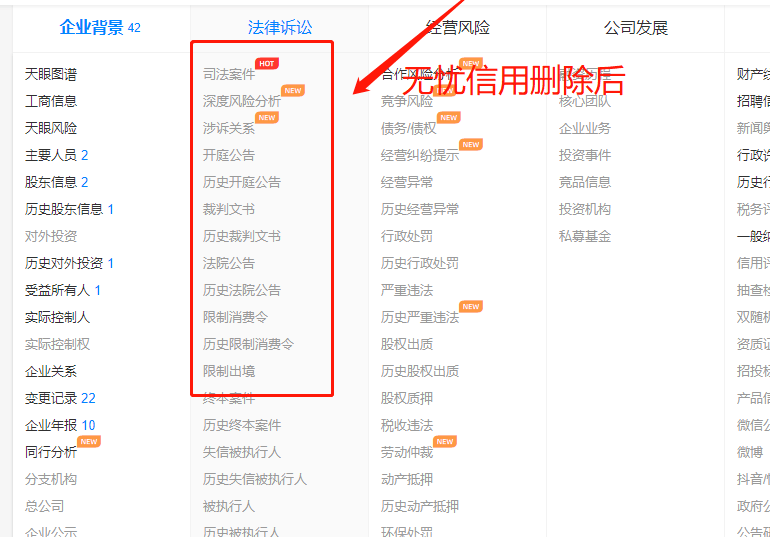Click NEW badge on 历史严重违法

(471, 306)
